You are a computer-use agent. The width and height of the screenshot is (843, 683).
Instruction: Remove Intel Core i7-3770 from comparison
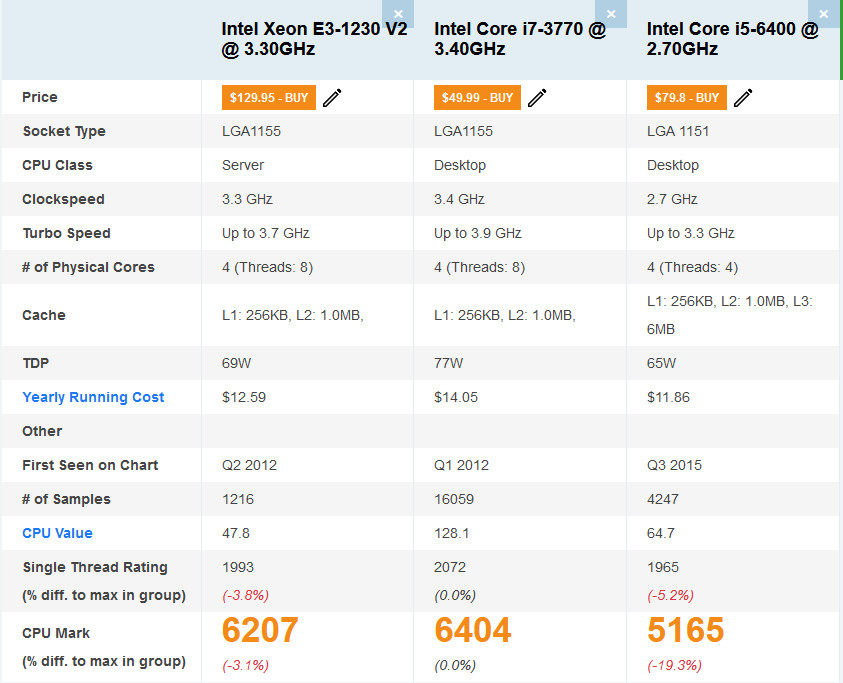(611, 15)
